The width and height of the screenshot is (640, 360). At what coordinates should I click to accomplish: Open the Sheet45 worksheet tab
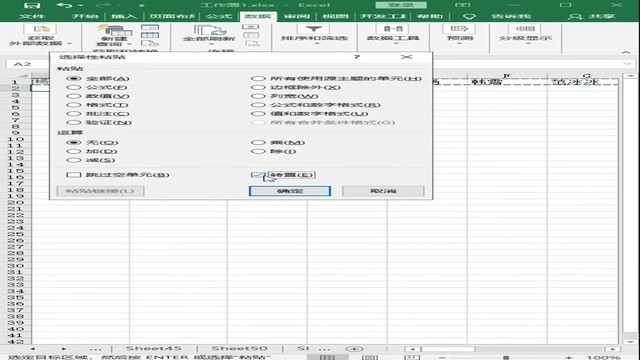[x=153, y=349]
